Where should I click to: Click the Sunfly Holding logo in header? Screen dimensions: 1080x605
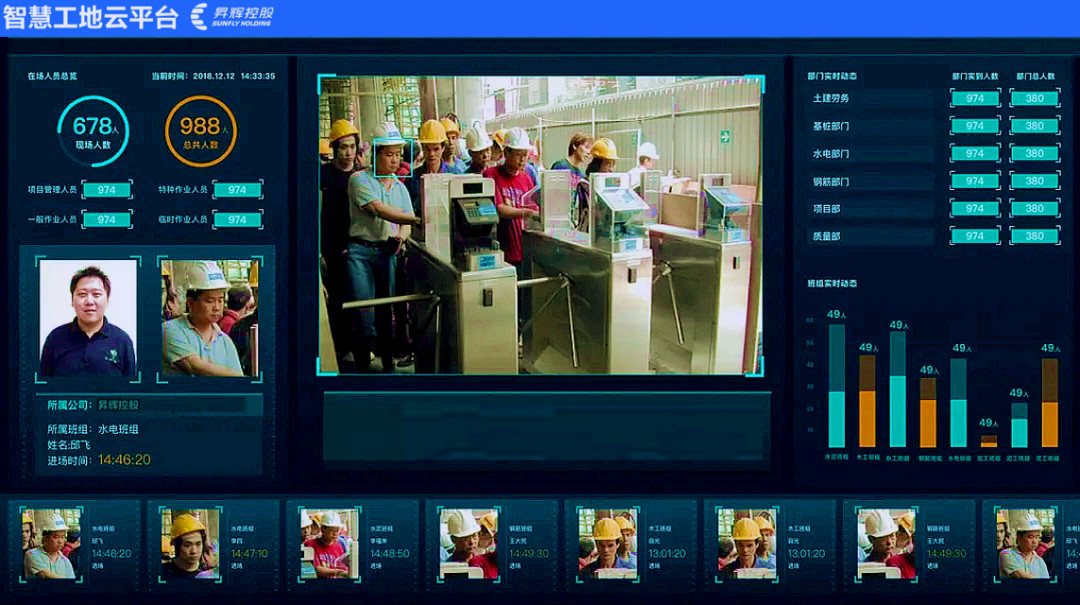(x=231, y=16)
